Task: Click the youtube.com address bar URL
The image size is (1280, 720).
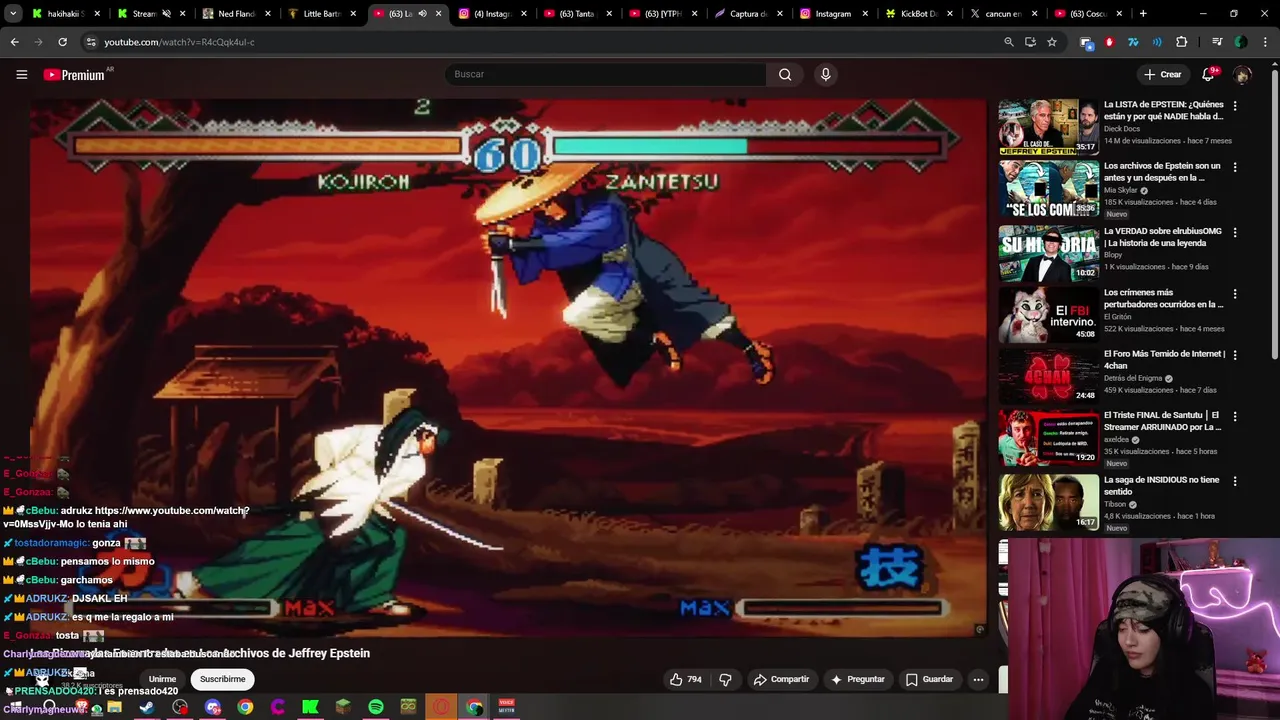Action: coord(179,42)
